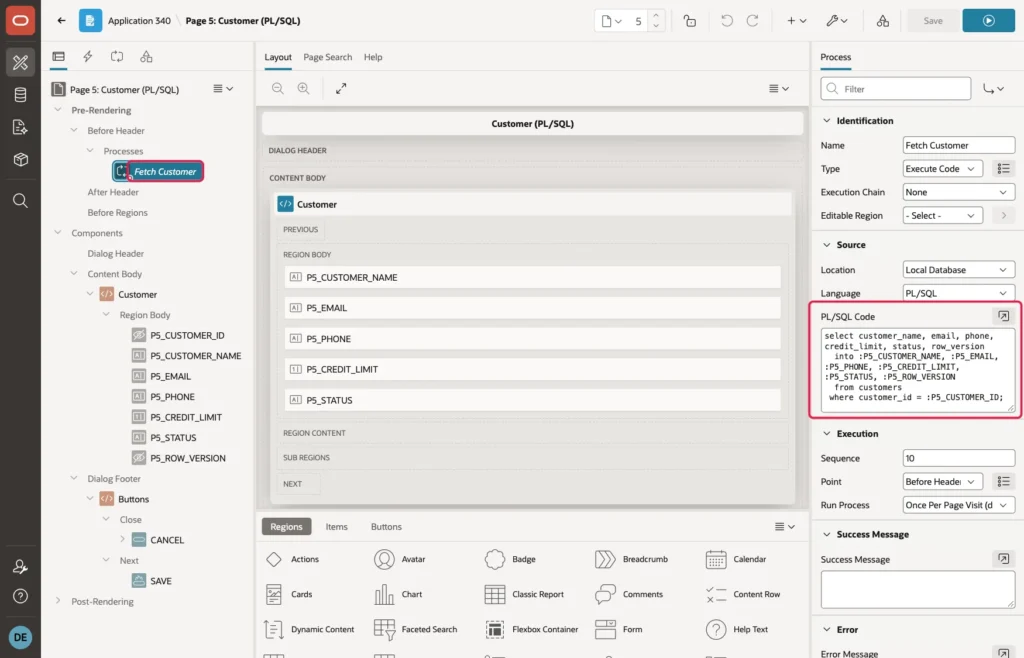Select Classic Report region in gallery
Viewport: 1024px width, 658px height.
[x=526, y=594]
